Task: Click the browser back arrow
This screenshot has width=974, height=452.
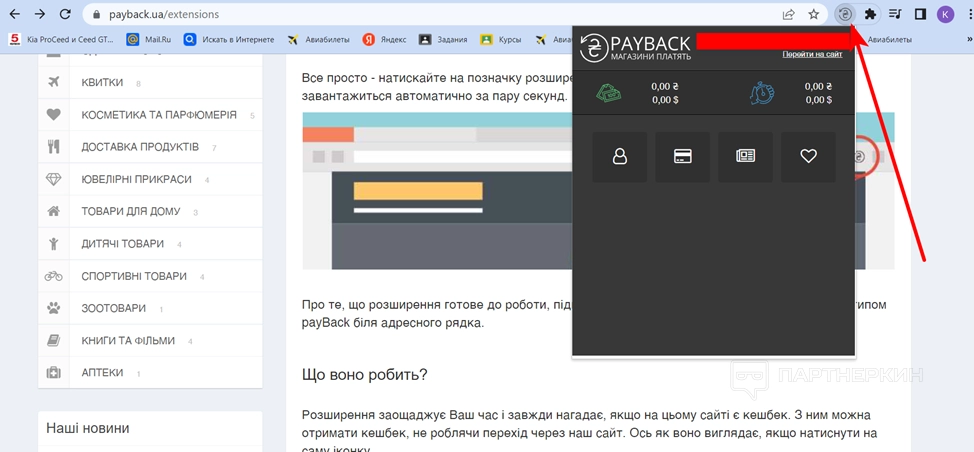Action: click(x=14, y=14)
